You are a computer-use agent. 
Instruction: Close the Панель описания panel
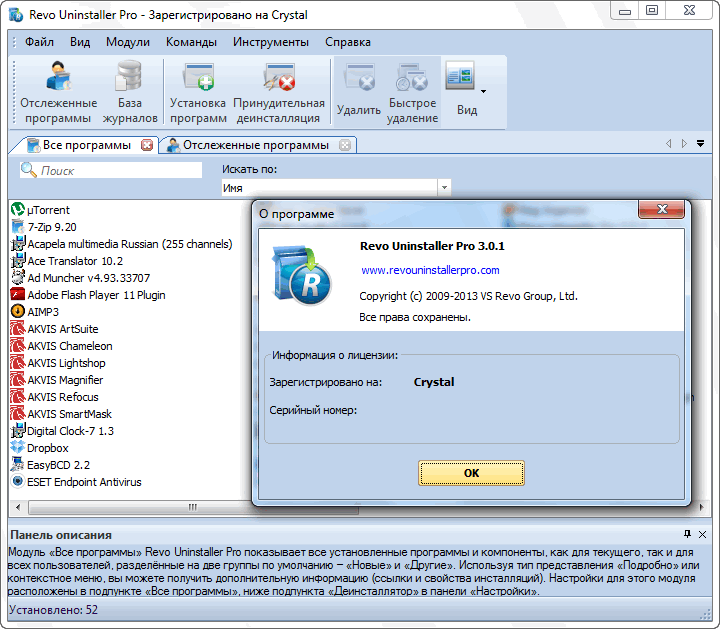click(x=702, y=534)
